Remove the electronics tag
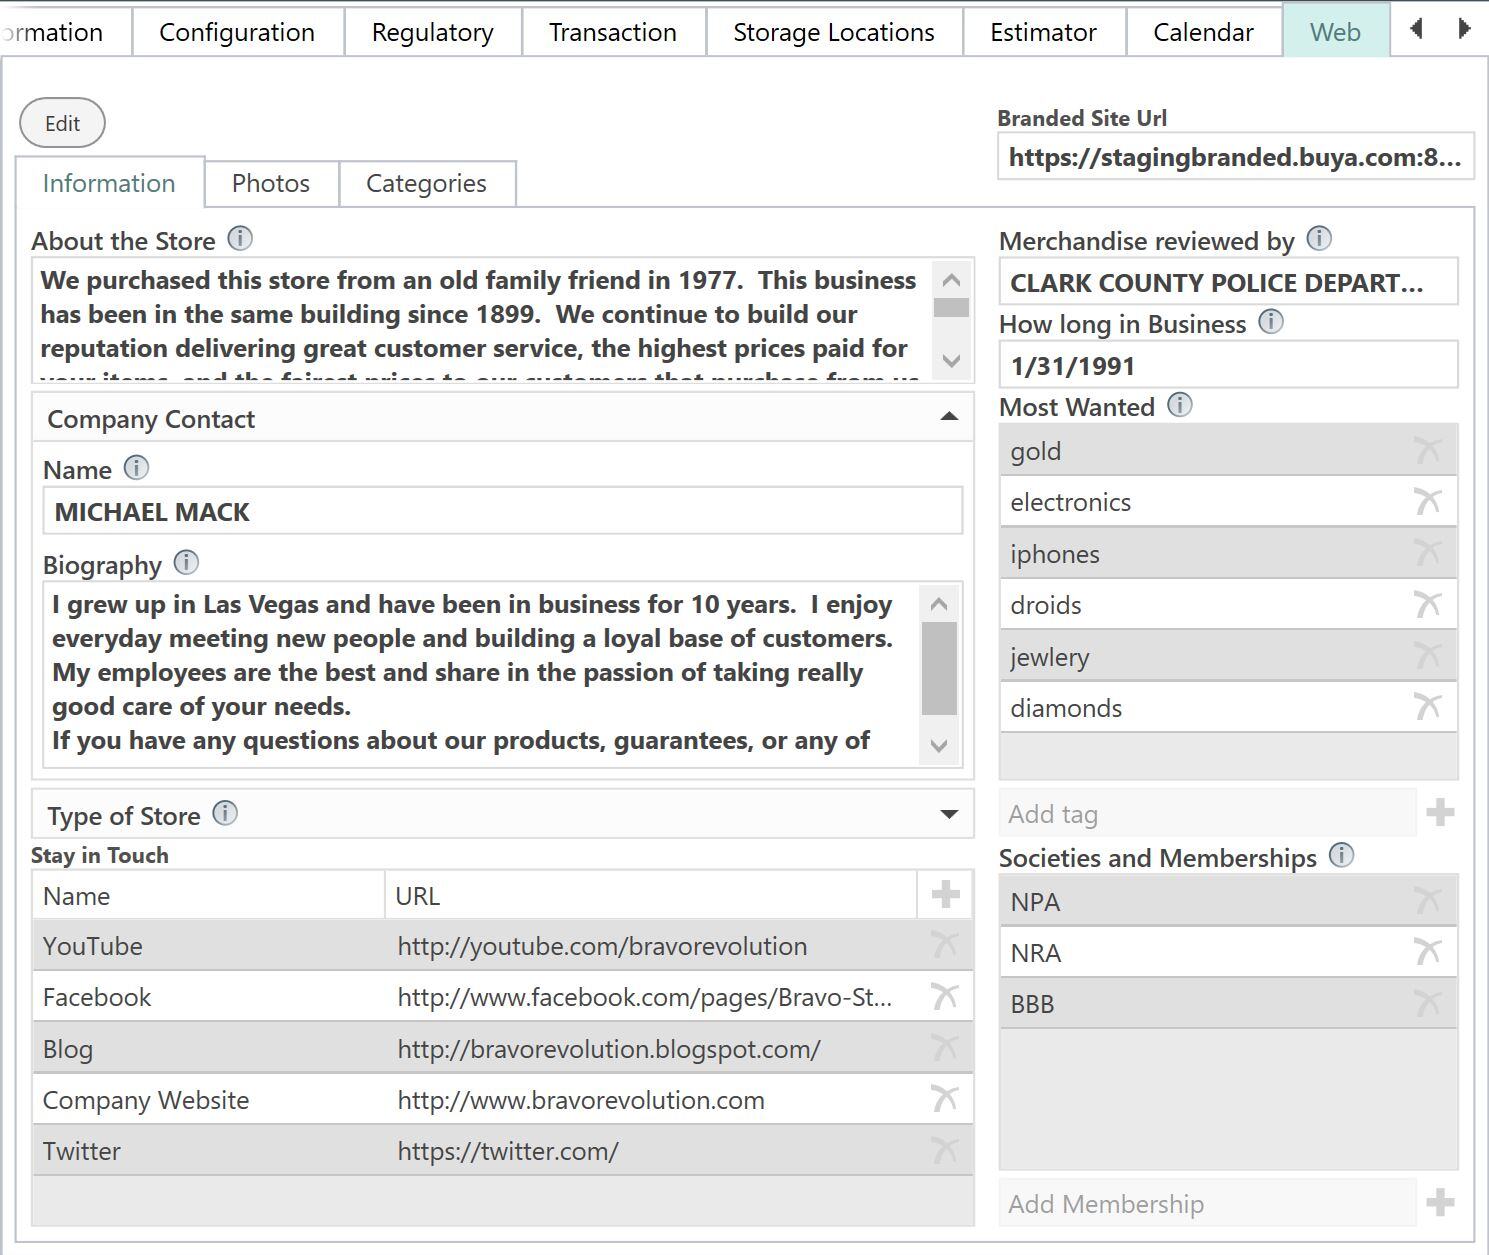 point(1428,501)
